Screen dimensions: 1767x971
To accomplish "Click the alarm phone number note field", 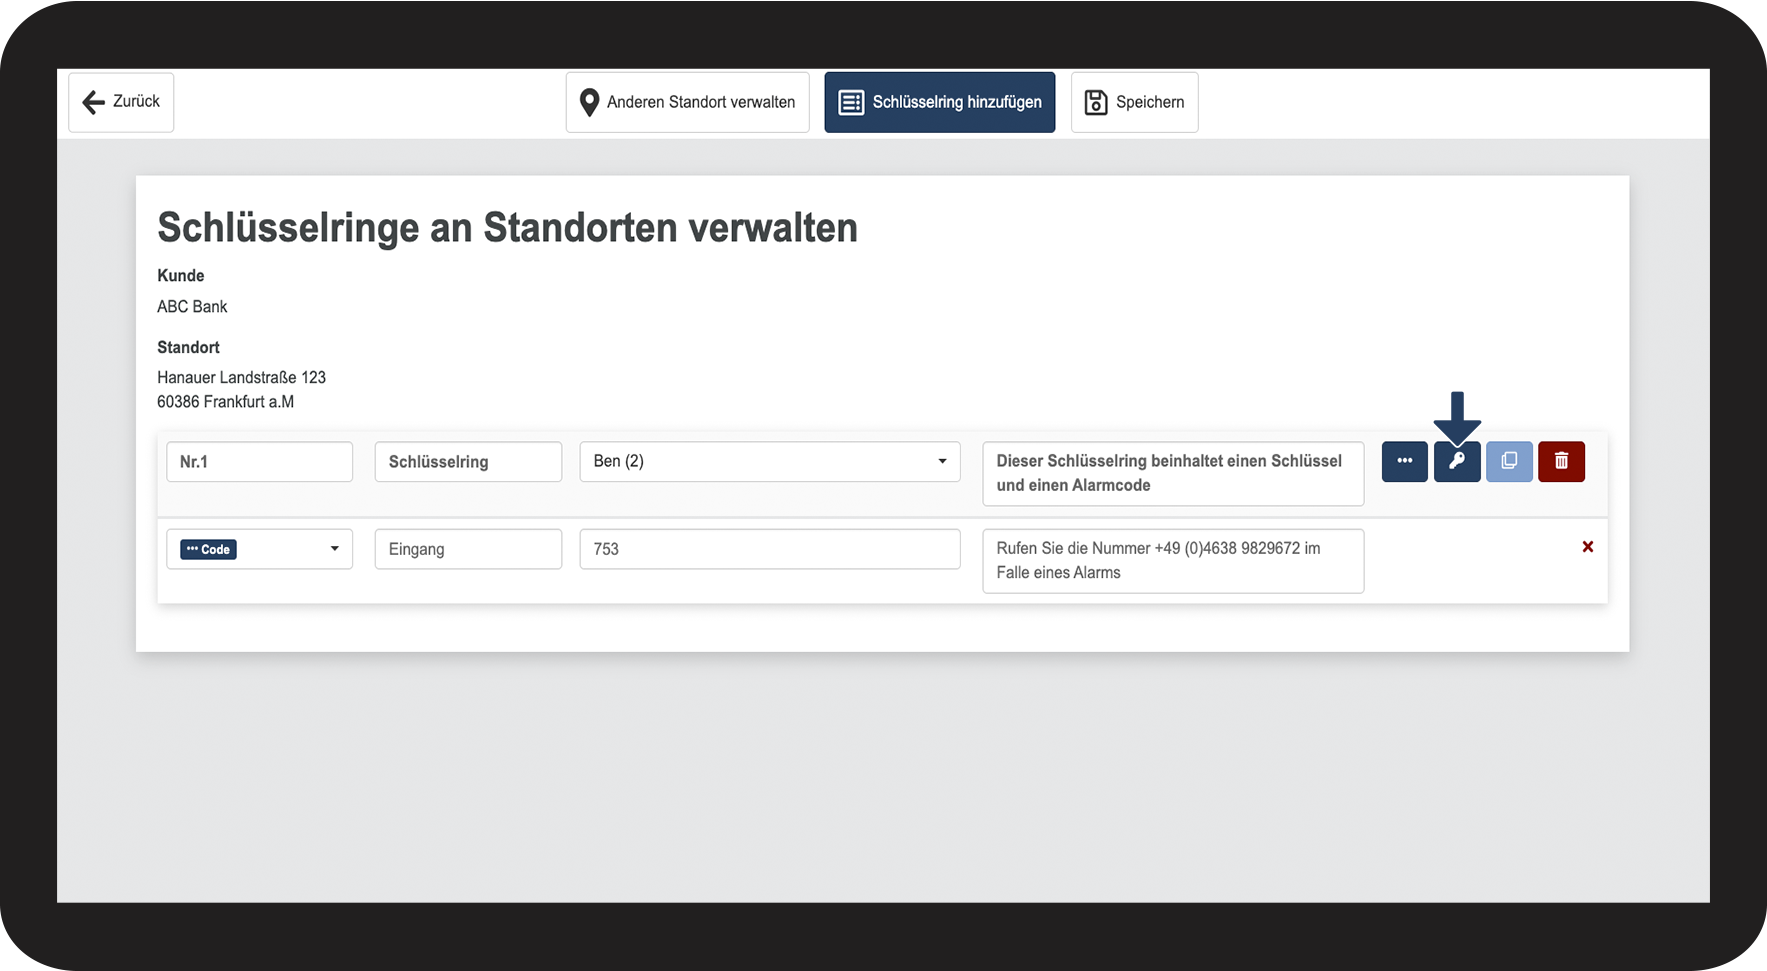I will click(x=1172, y=560).
